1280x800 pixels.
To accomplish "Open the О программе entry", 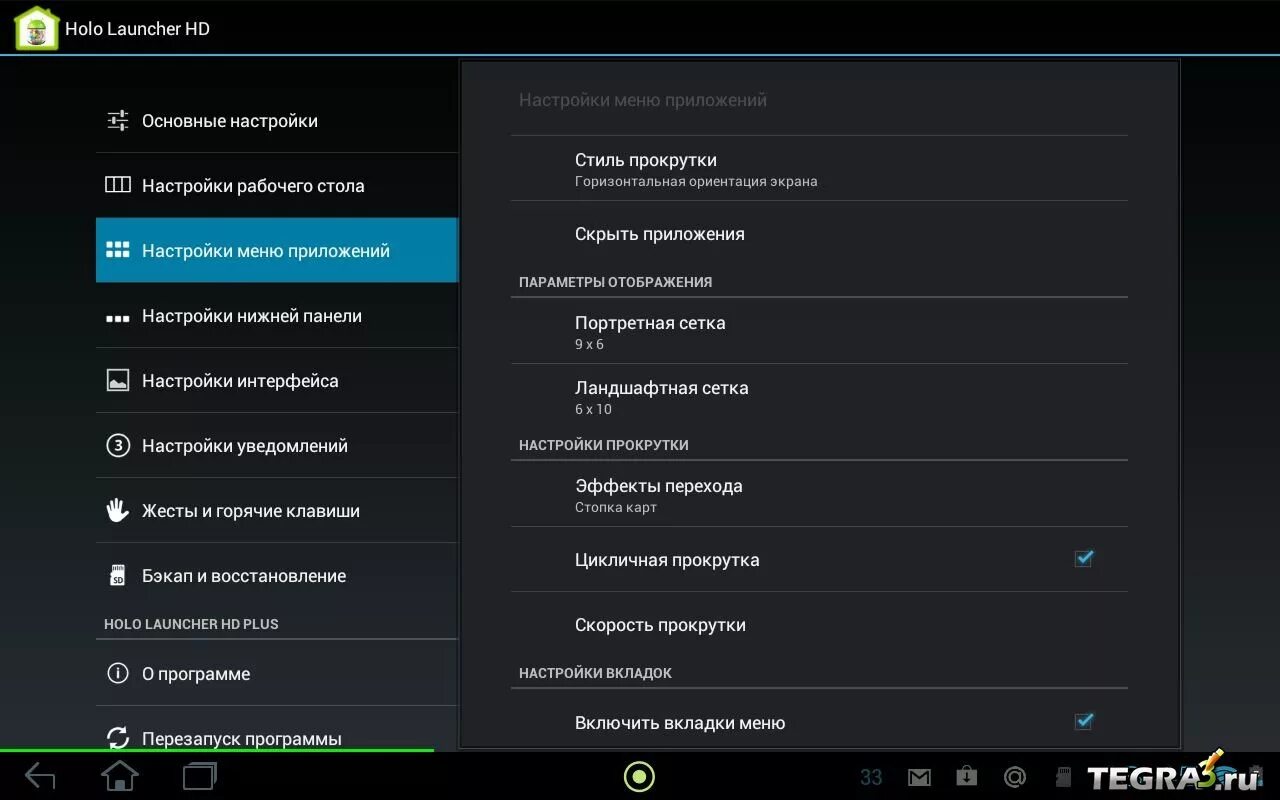I will [x=277, y=674].
